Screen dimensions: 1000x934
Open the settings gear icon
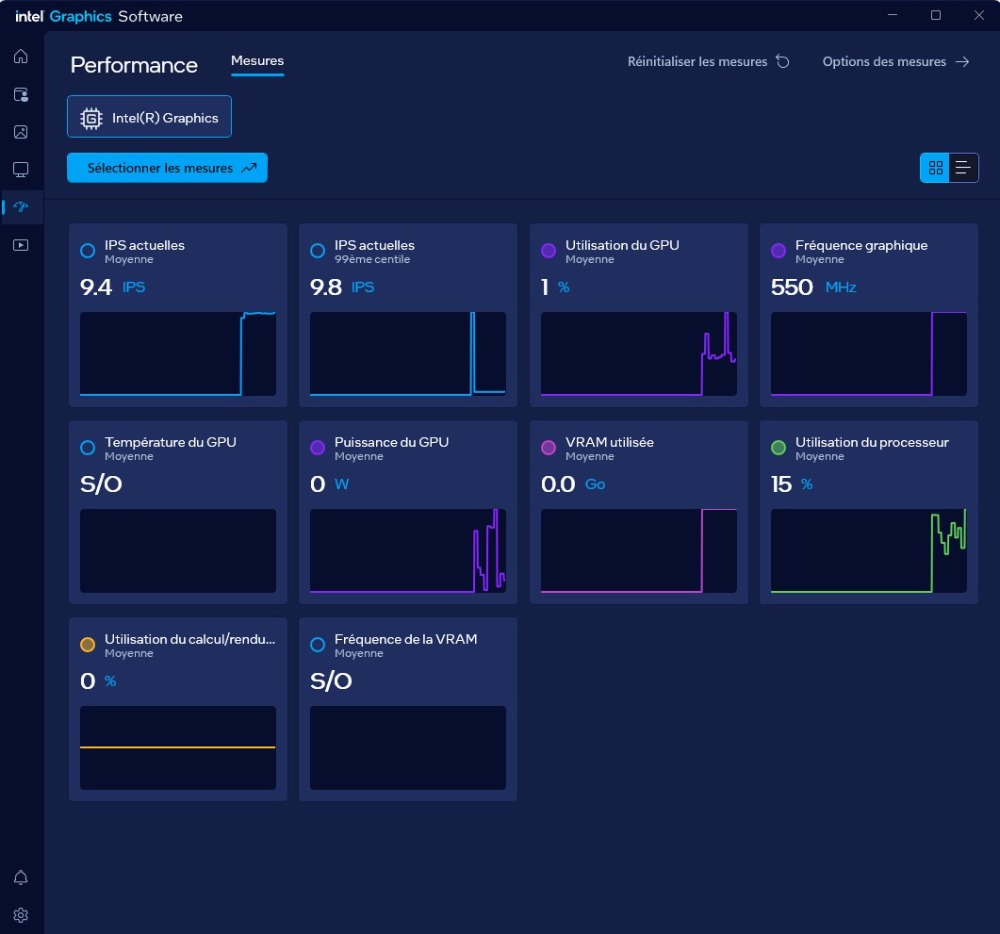[21, 914]
